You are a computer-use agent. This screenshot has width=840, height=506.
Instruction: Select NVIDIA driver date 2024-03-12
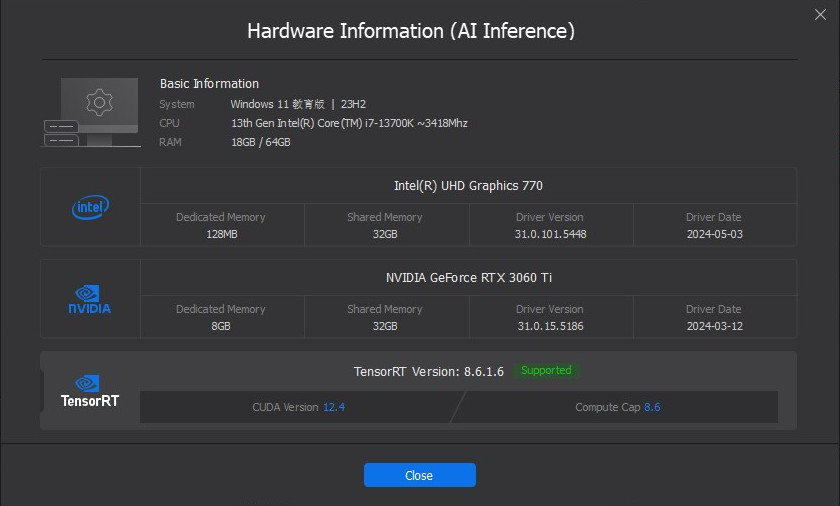[715, 326]
